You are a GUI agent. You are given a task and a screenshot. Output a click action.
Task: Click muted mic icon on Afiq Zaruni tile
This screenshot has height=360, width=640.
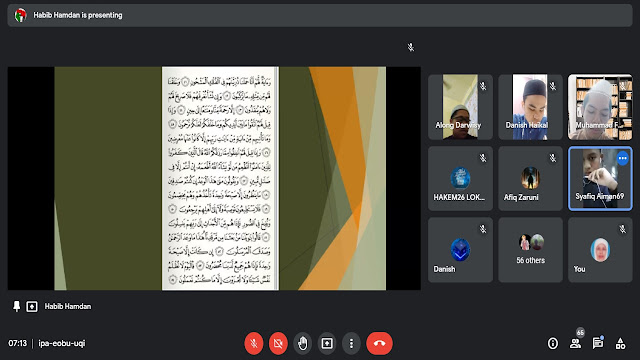(553, 158)
